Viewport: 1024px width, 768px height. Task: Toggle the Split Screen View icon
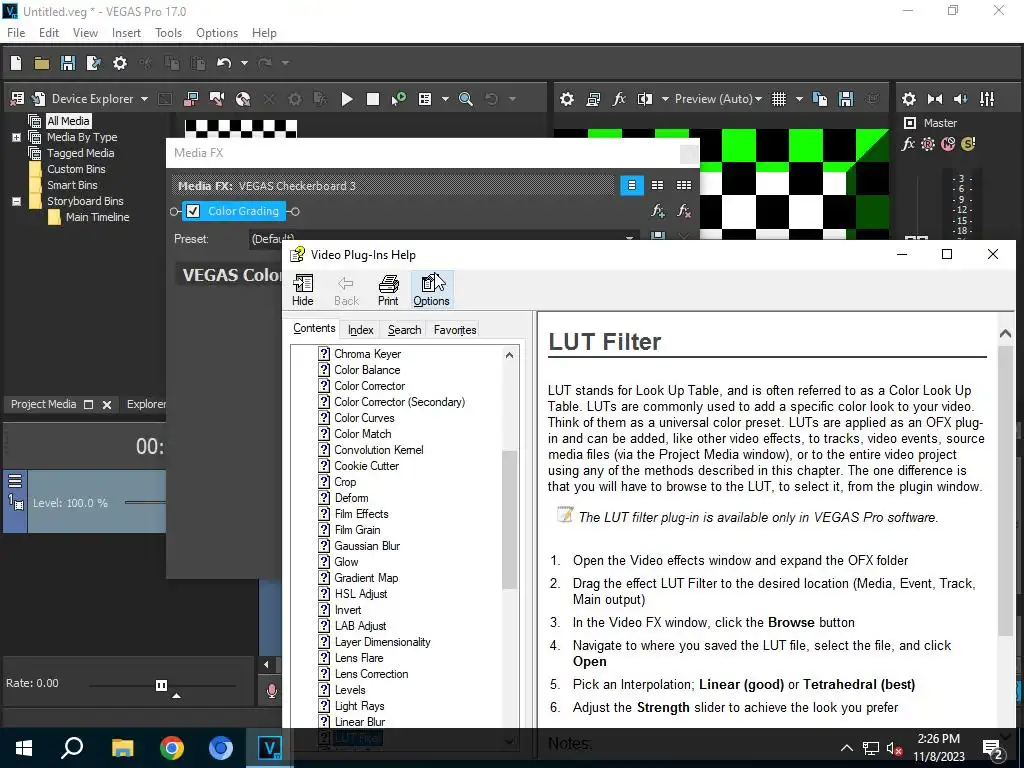(x=645, y=99)
